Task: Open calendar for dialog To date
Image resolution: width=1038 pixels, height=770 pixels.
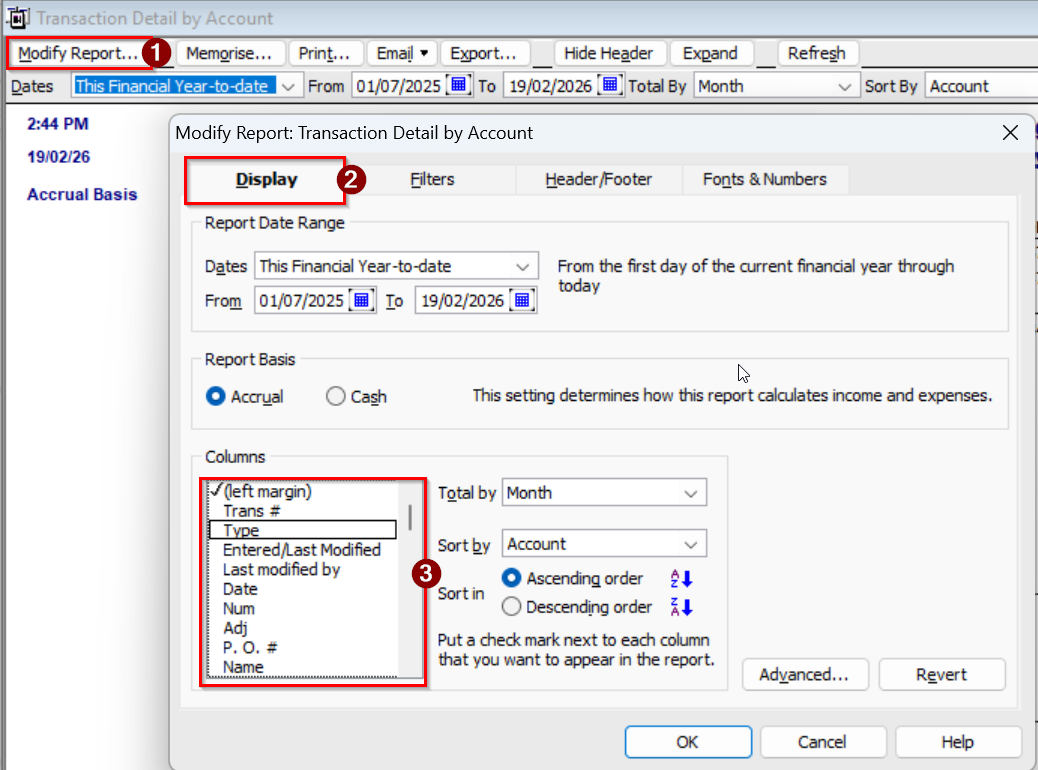Action: click(522, 301)
